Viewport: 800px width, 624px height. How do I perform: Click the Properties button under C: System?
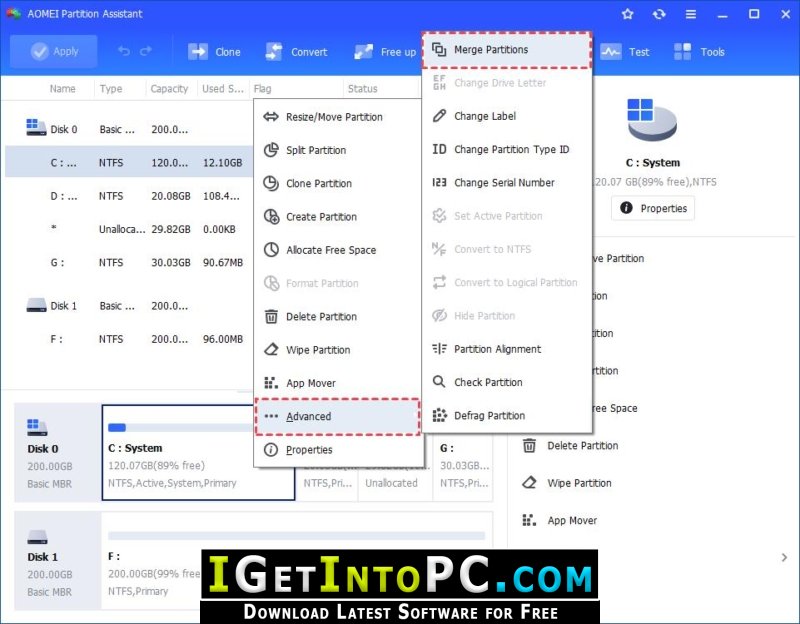tap(653, 208)
